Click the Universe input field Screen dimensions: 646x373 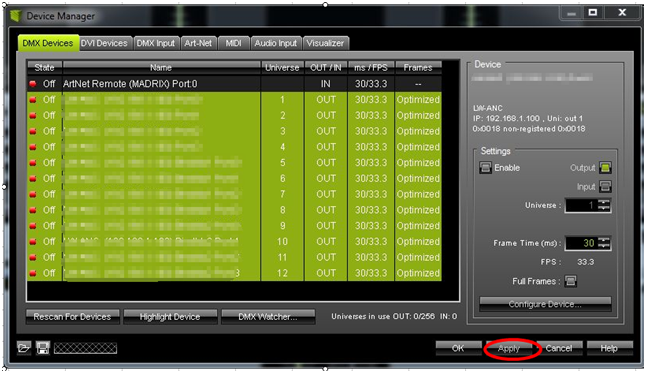[581, 205]
